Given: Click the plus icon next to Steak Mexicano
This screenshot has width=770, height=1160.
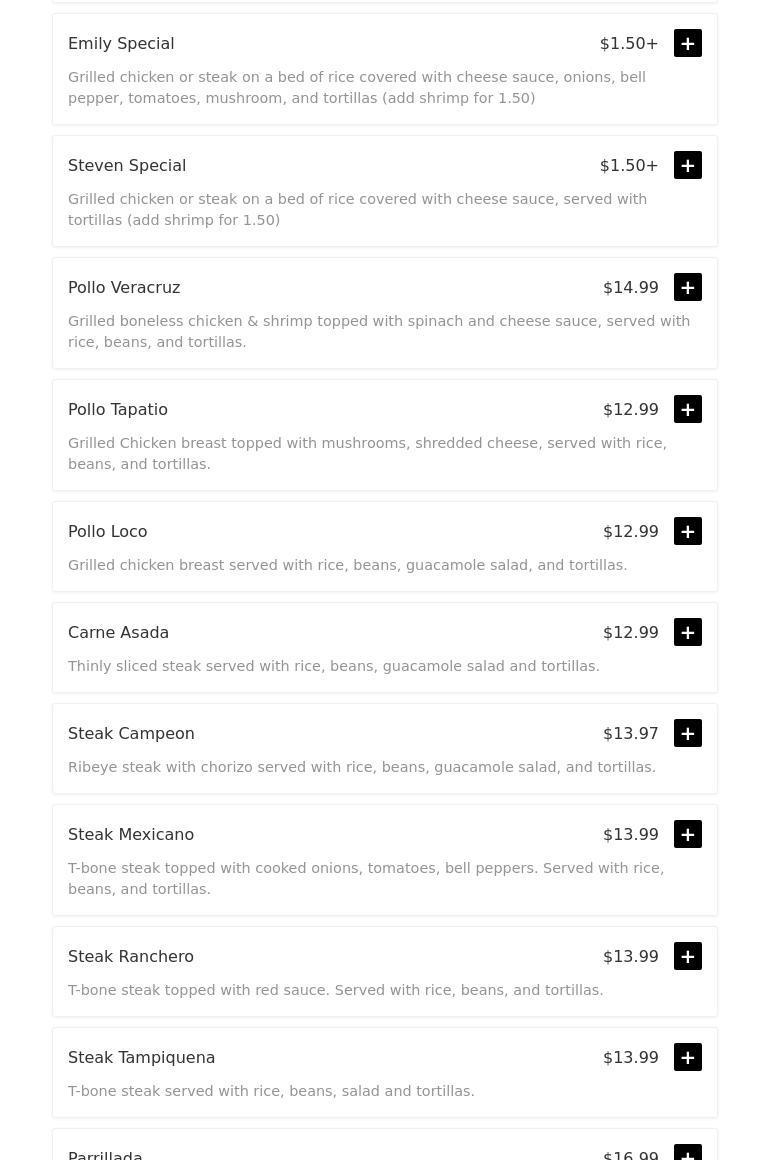Looking at the screenshot, I should 688,834.
